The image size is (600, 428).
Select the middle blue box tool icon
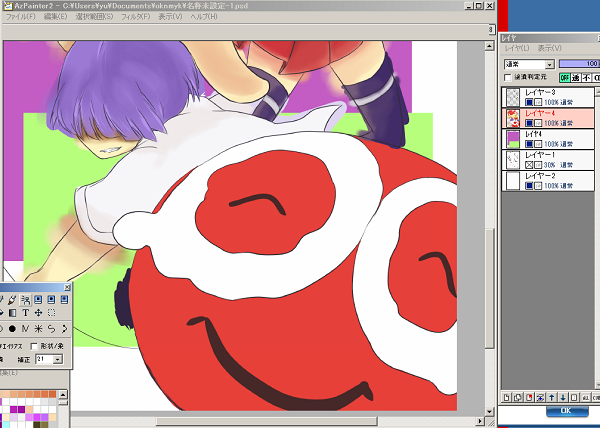tap(51, 299)
